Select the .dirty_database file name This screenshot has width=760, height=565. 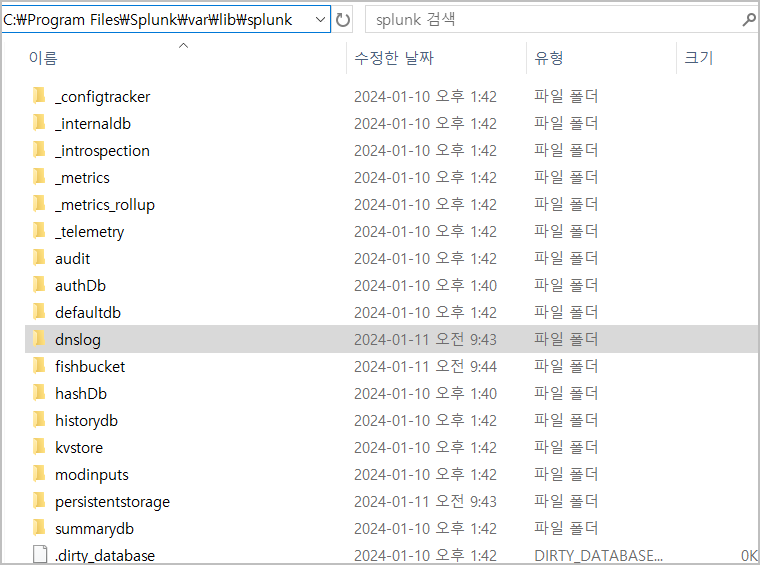click(105, 556)
